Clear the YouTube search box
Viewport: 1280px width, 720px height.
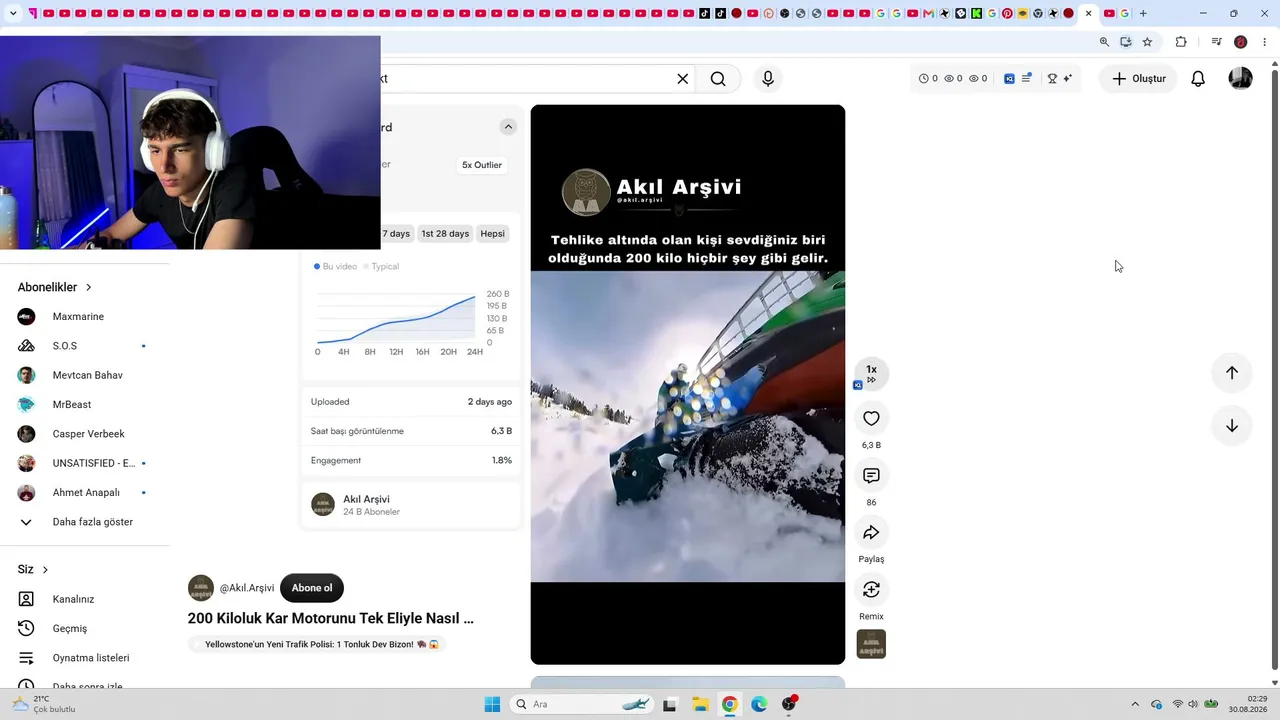pyautogui.click(x=683, y=79)
